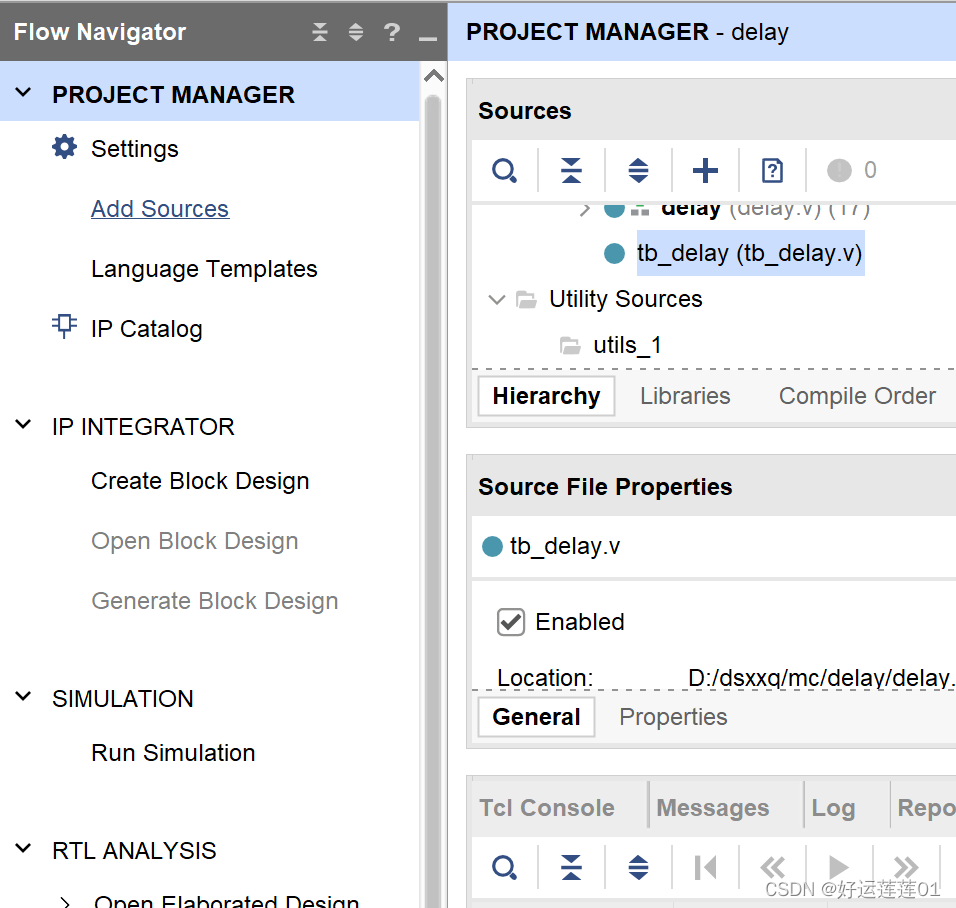The height and width of the screenshot is (908, 956).
Task: Collapse the IP INTEGRATOR section
Action: tap(24, 426)
